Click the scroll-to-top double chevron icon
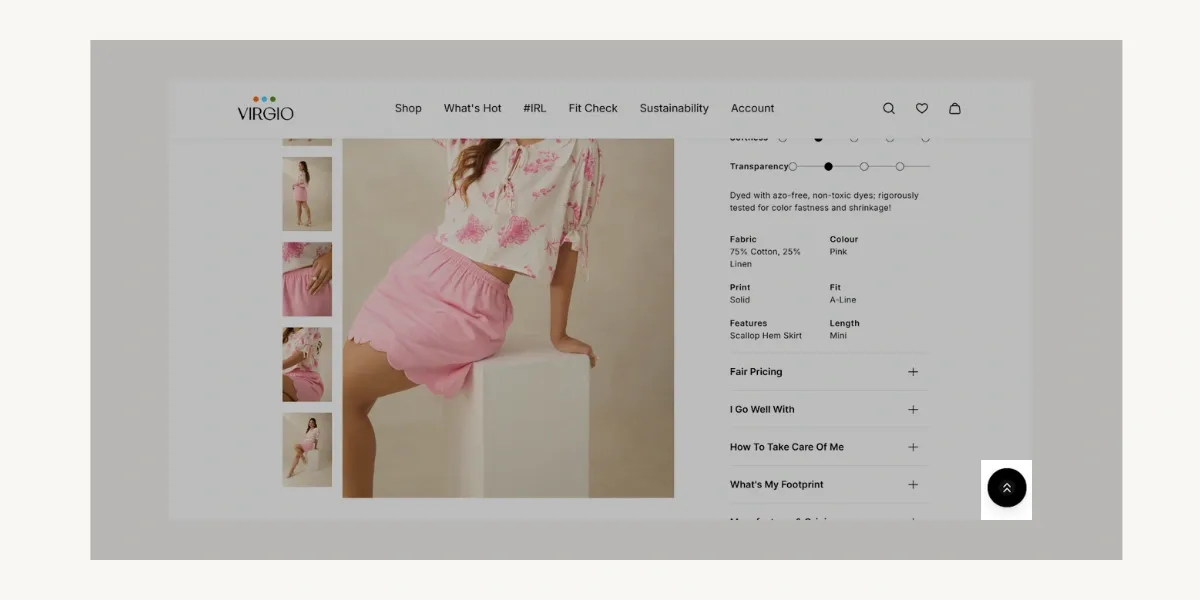Image resolution: width=1200 pixels, height=600 pixels. click(x=1006, y=489)
